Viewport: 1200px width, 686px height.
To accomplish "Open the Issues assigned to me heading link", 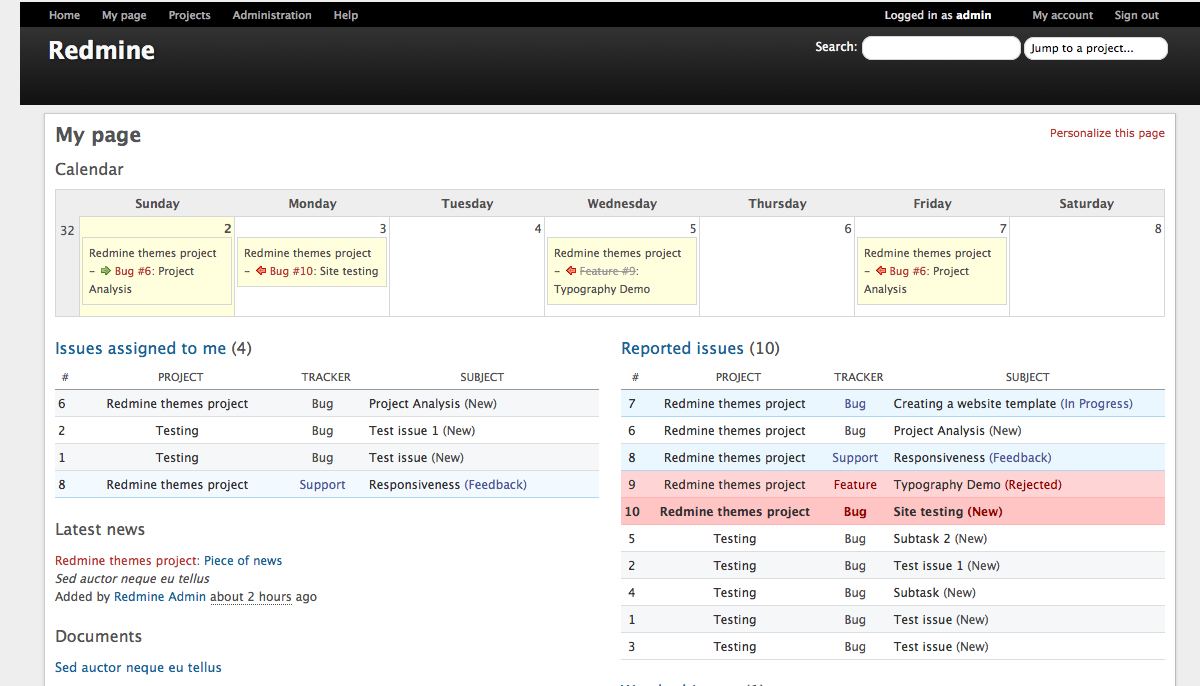I will click(141, 348).
